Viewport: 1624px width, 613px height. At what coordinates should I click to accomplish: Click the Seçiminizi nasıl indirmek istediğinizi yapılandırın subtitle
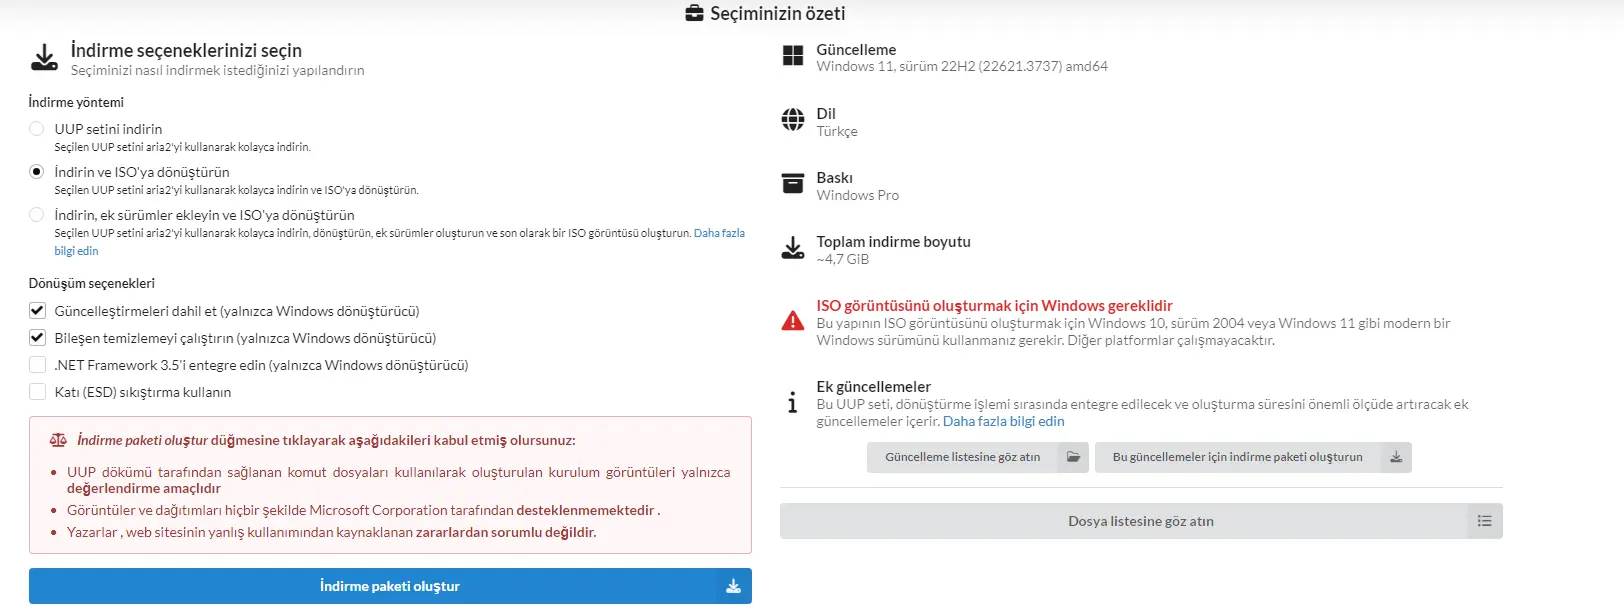click(x=217, y=70)
